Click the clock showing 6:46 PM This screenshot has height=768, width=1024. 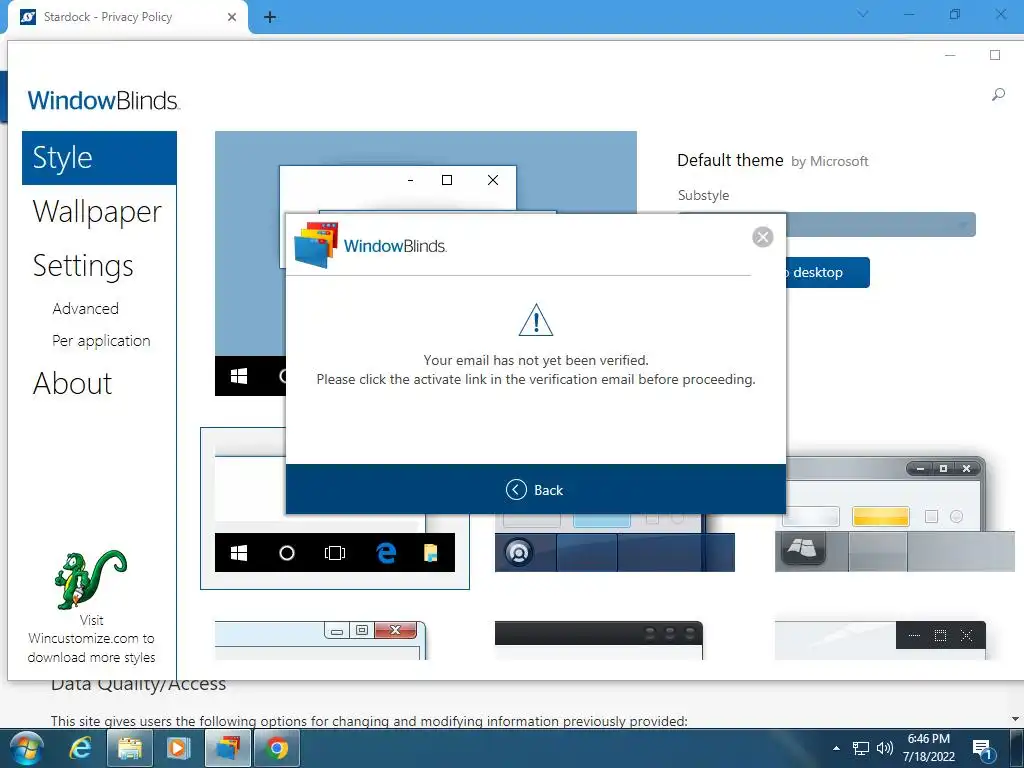[x=929, y=748]
